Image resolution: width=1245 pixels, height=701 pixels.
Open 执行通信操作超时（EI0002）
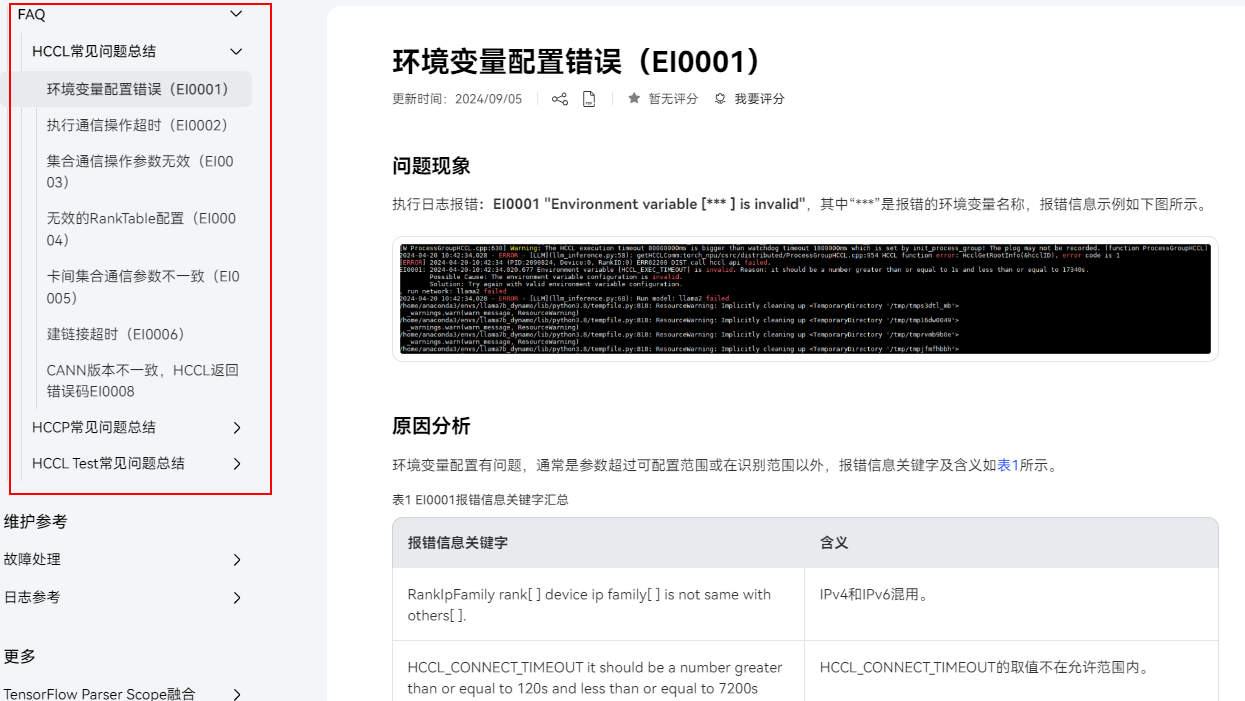pyautogui.click(x=138, y=125)
